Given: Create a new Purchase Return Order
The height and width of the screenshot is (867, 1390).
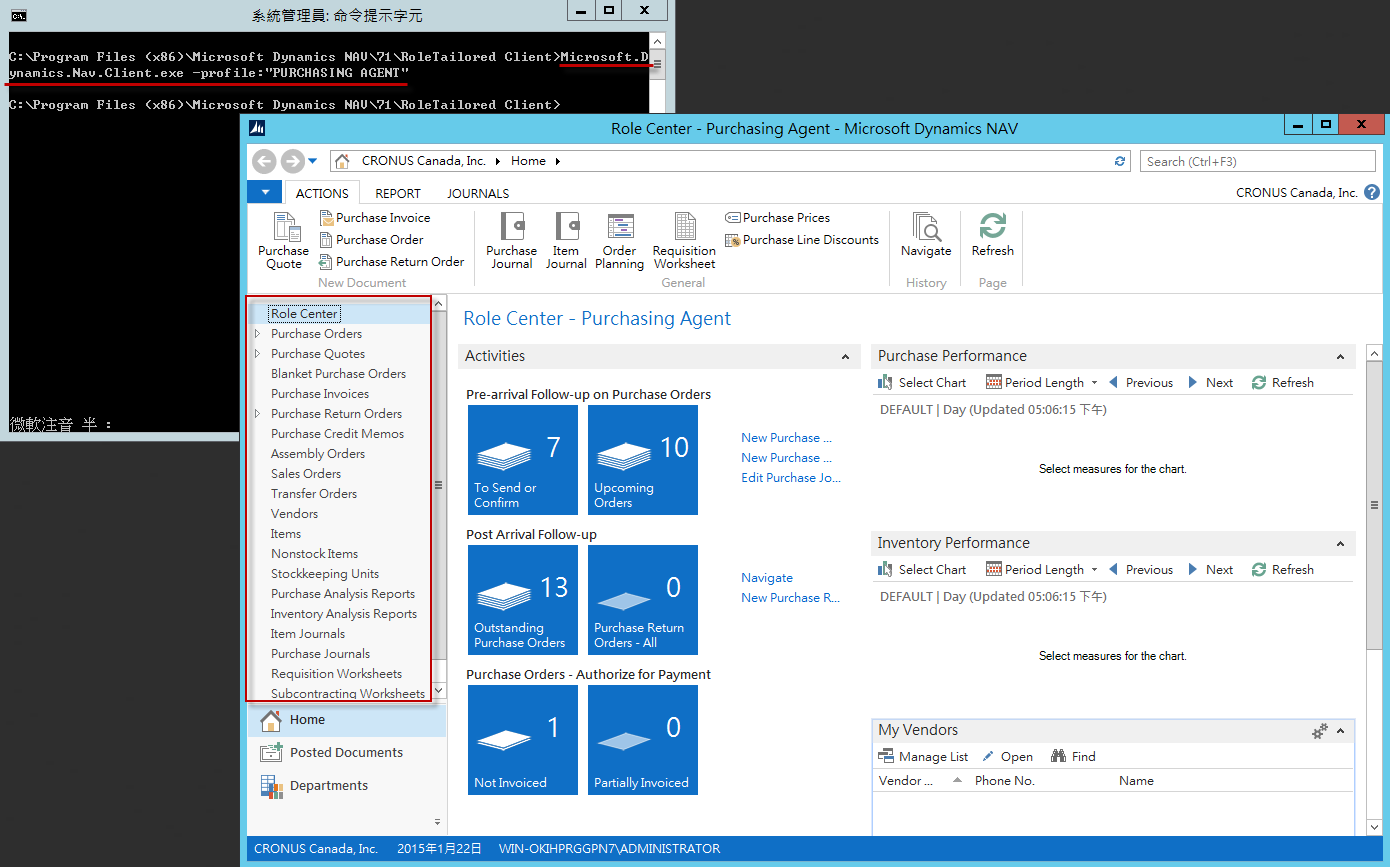Looking at the screenshot, I should (x=392, y=262).
